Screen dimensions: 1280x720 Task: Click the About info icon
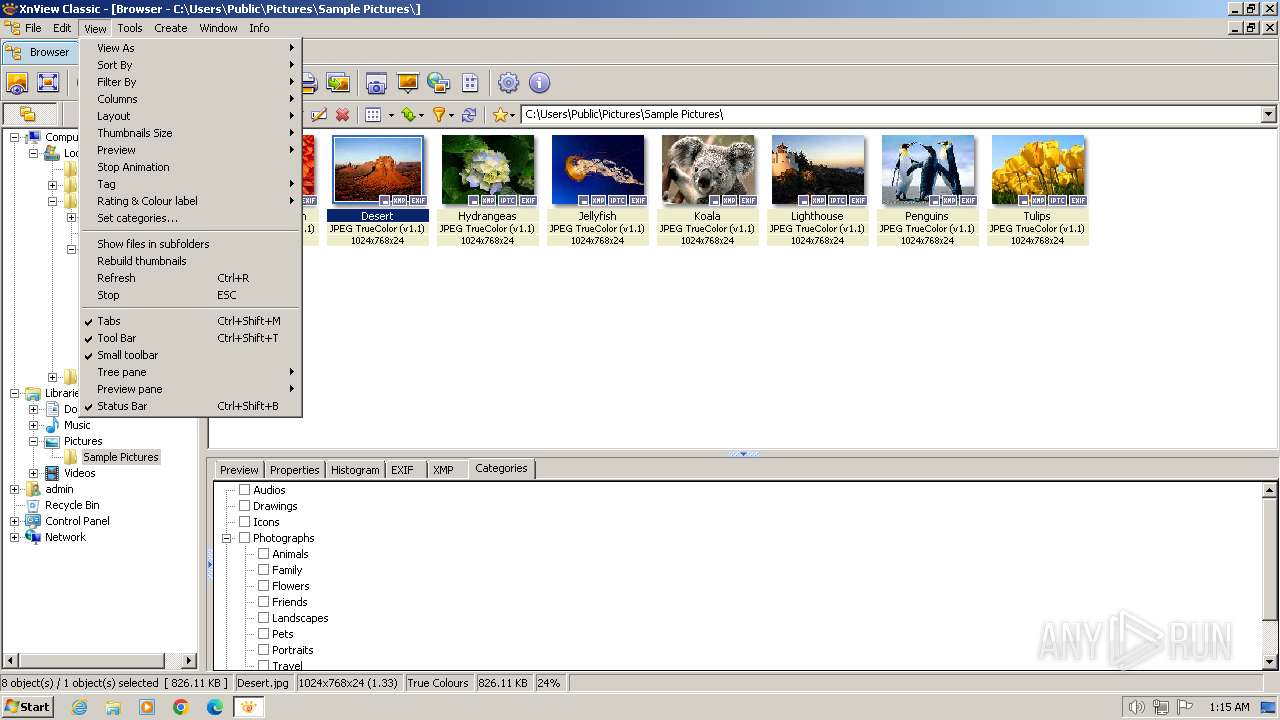[x=539, y=83]
